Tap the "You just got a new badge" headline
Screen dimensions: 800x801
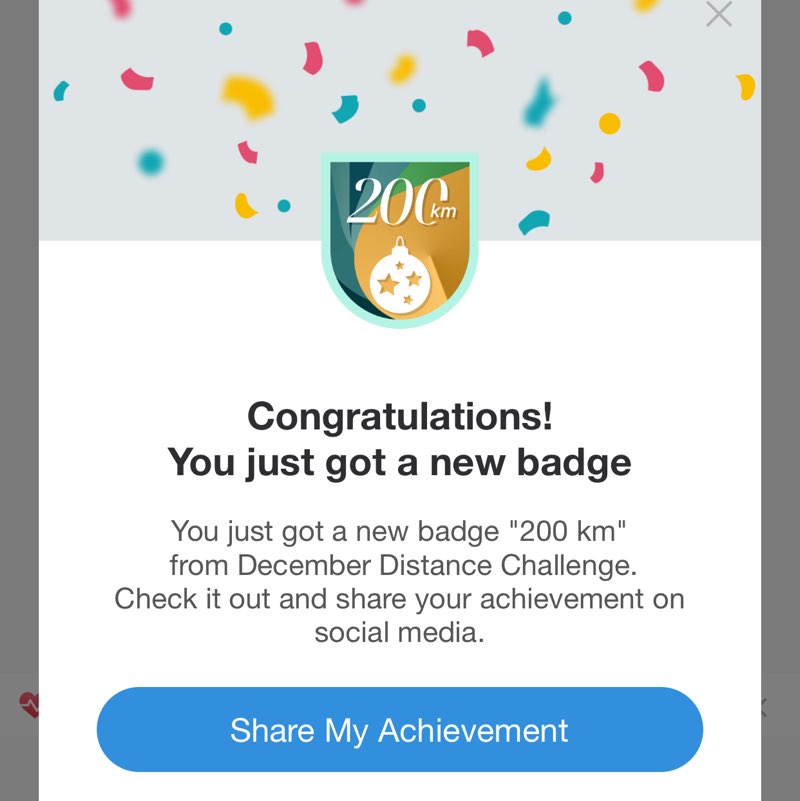click(x=399, y=463)
